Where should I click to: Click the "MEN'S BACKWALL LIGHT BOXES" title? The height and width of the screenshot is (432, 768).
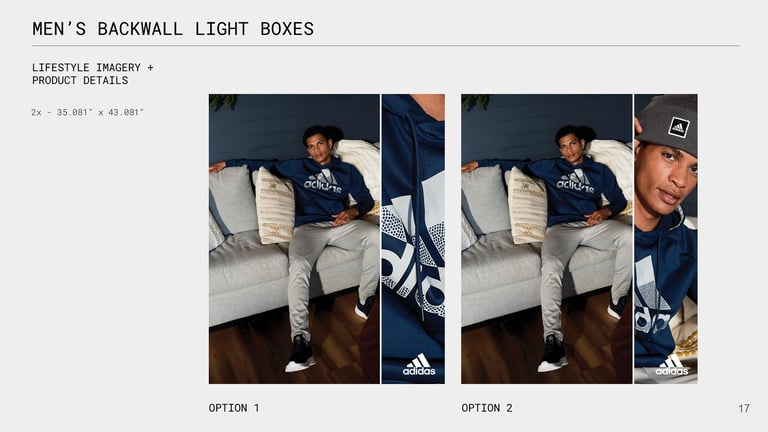point(173,29)
